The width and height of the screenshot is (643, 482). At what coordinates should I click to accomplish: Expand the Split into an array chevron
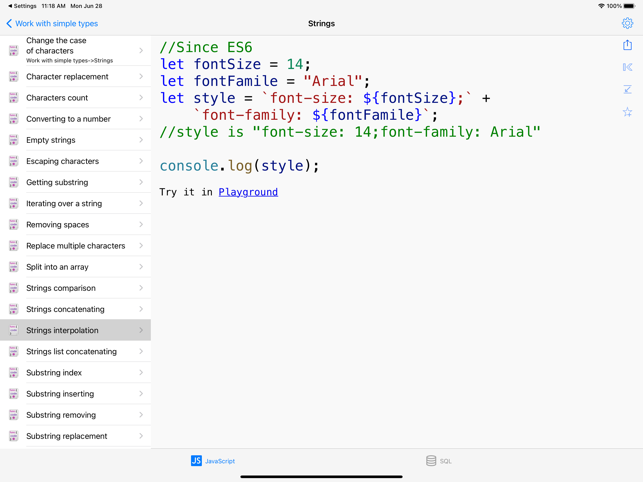point(141,267)
